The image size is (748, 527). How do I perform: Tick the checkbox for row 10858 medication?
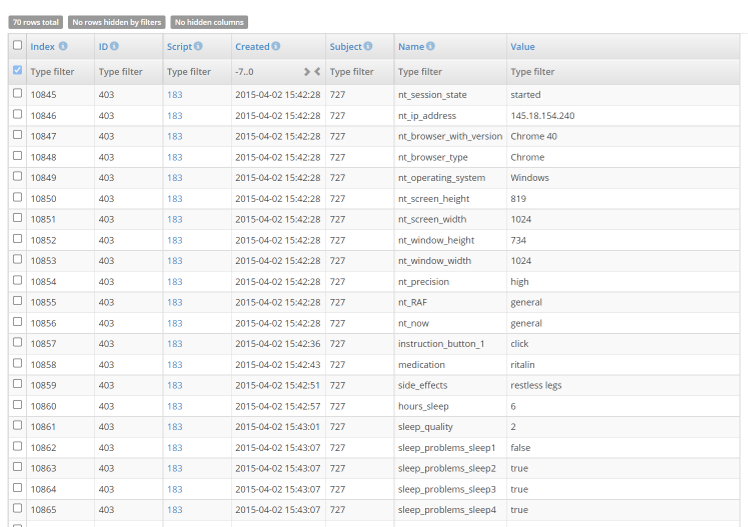coord(17,364)
